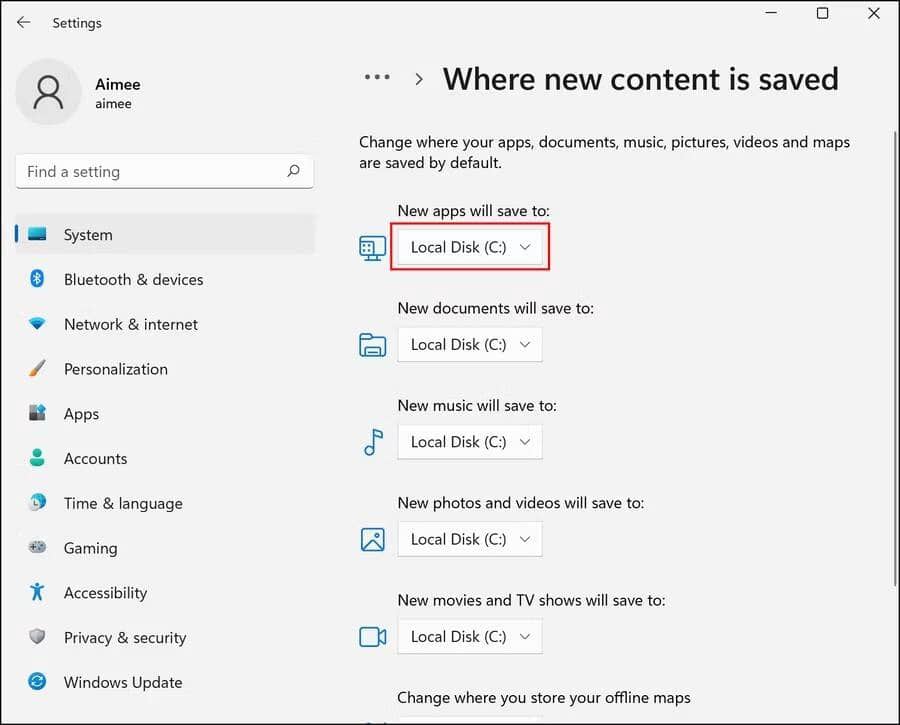
Task: Click the Accounts sidebar icon
Action: pyautogui.click(x=37, y=458)
